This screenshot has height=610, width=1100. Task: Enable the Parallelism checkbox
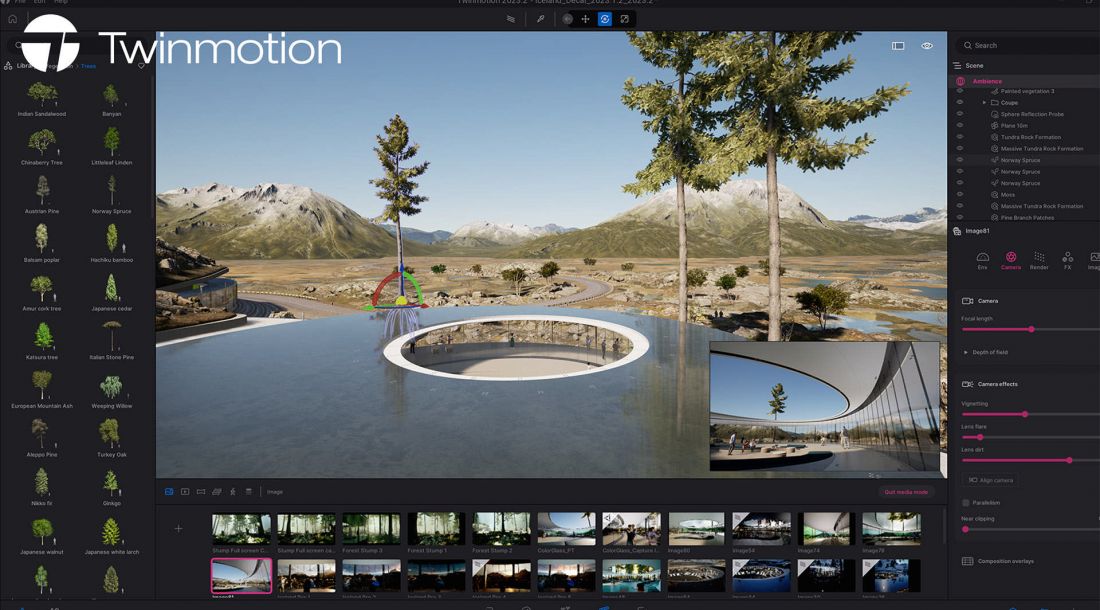(966, 503)
